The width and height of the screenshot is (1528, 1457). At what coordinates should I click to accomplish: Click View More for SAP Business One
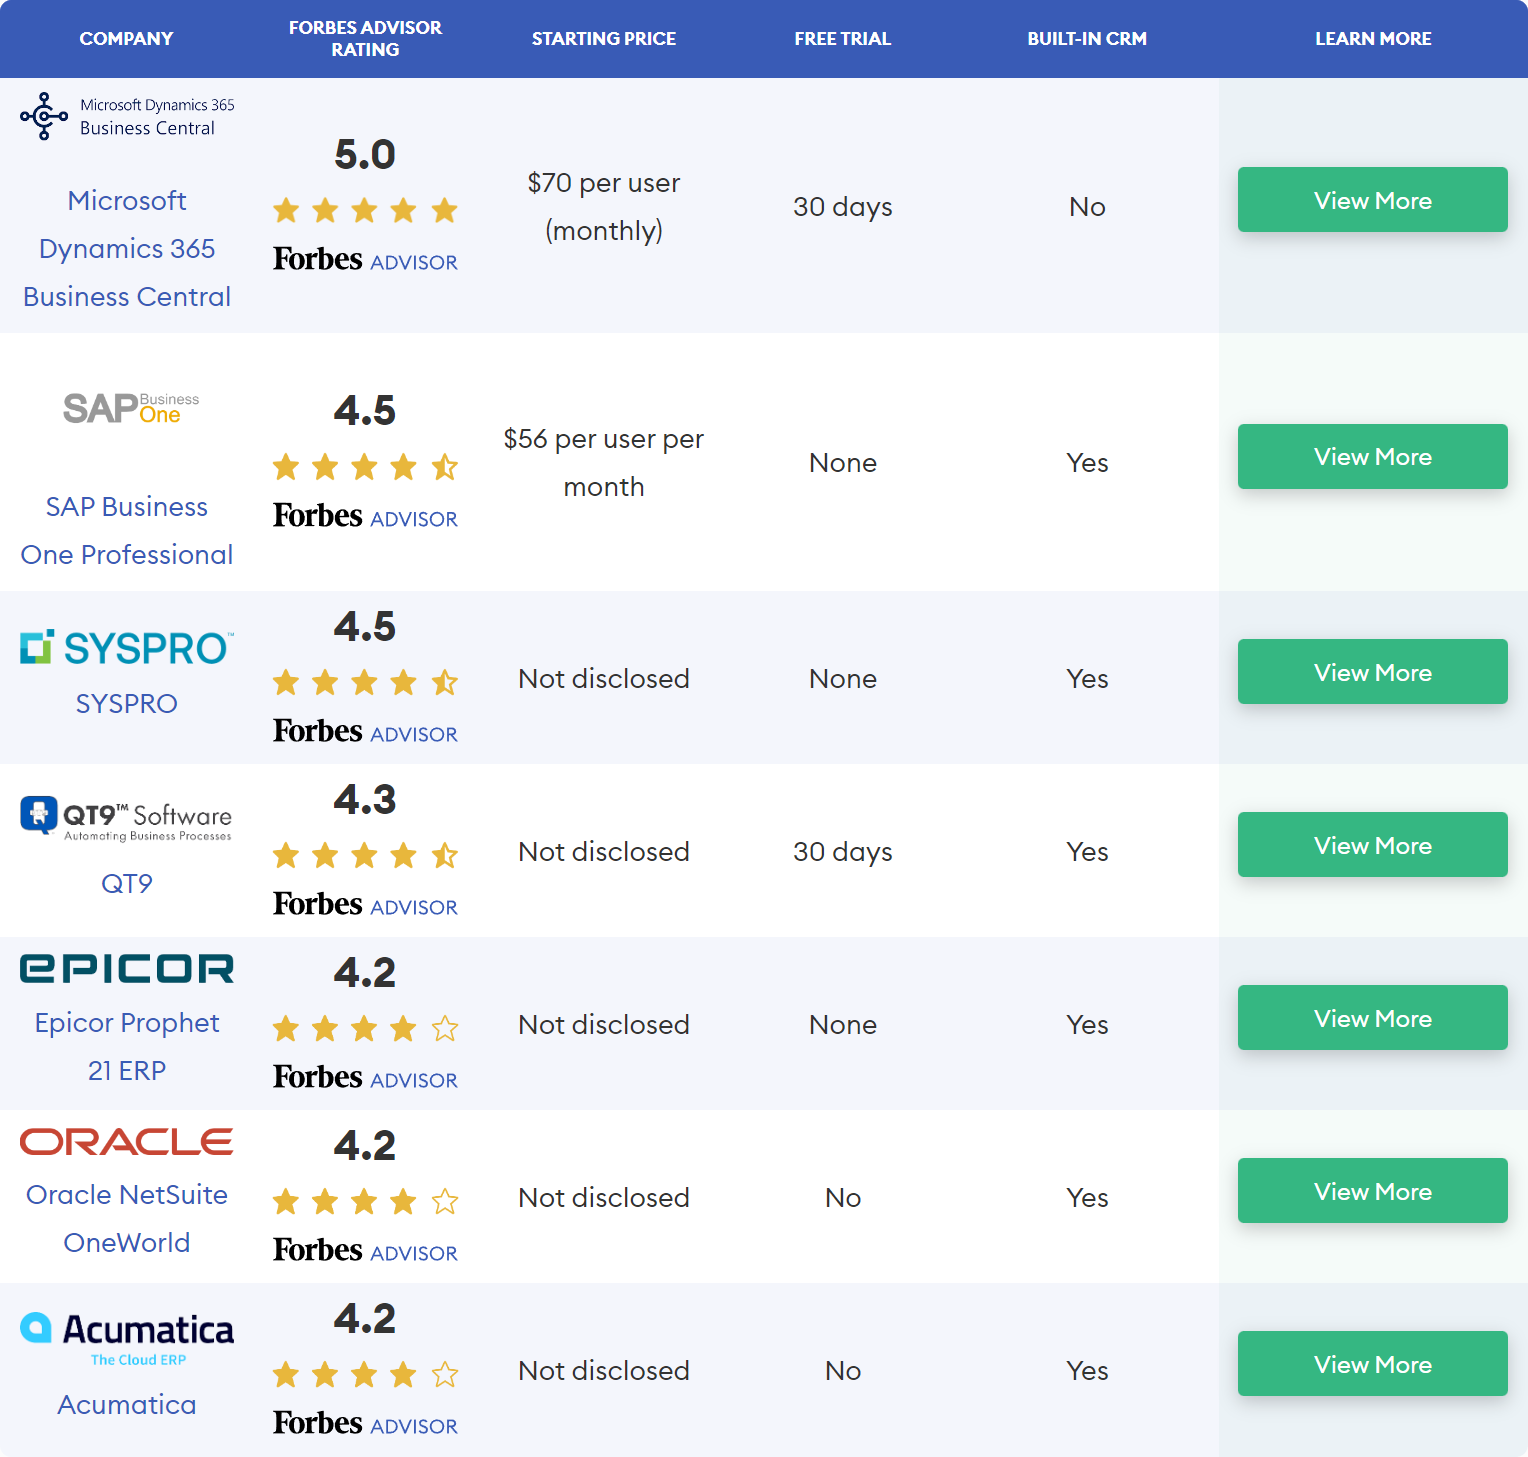(x=1373, y=457)
